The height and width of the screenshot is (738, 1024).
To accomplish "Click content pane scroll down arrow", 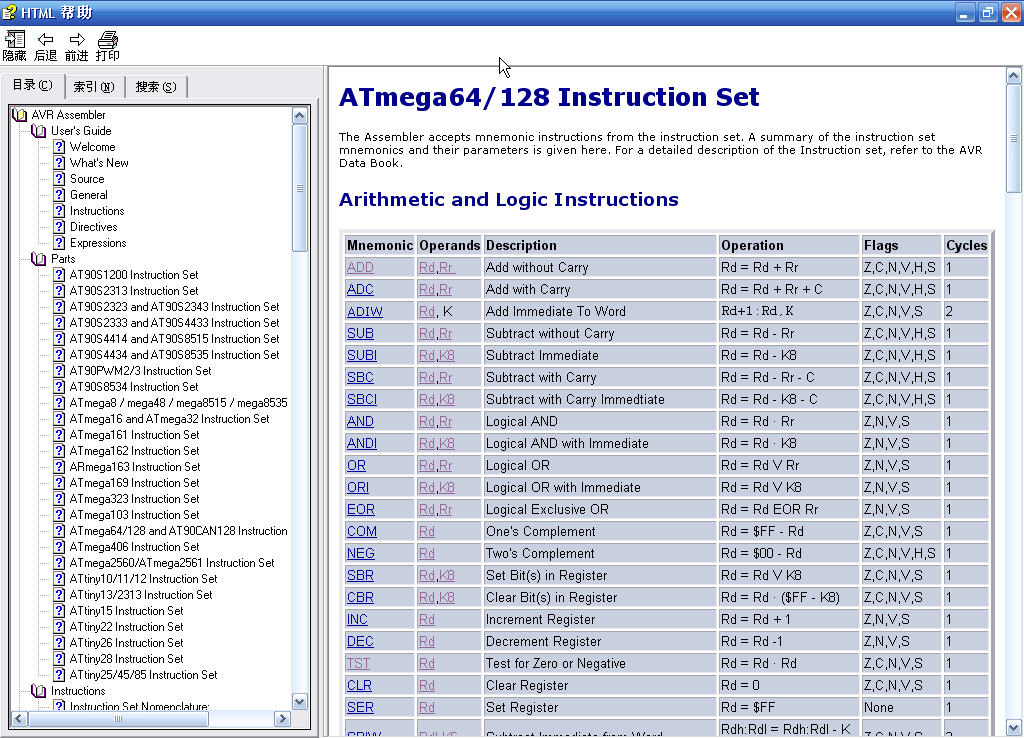I will point(1013,728).
